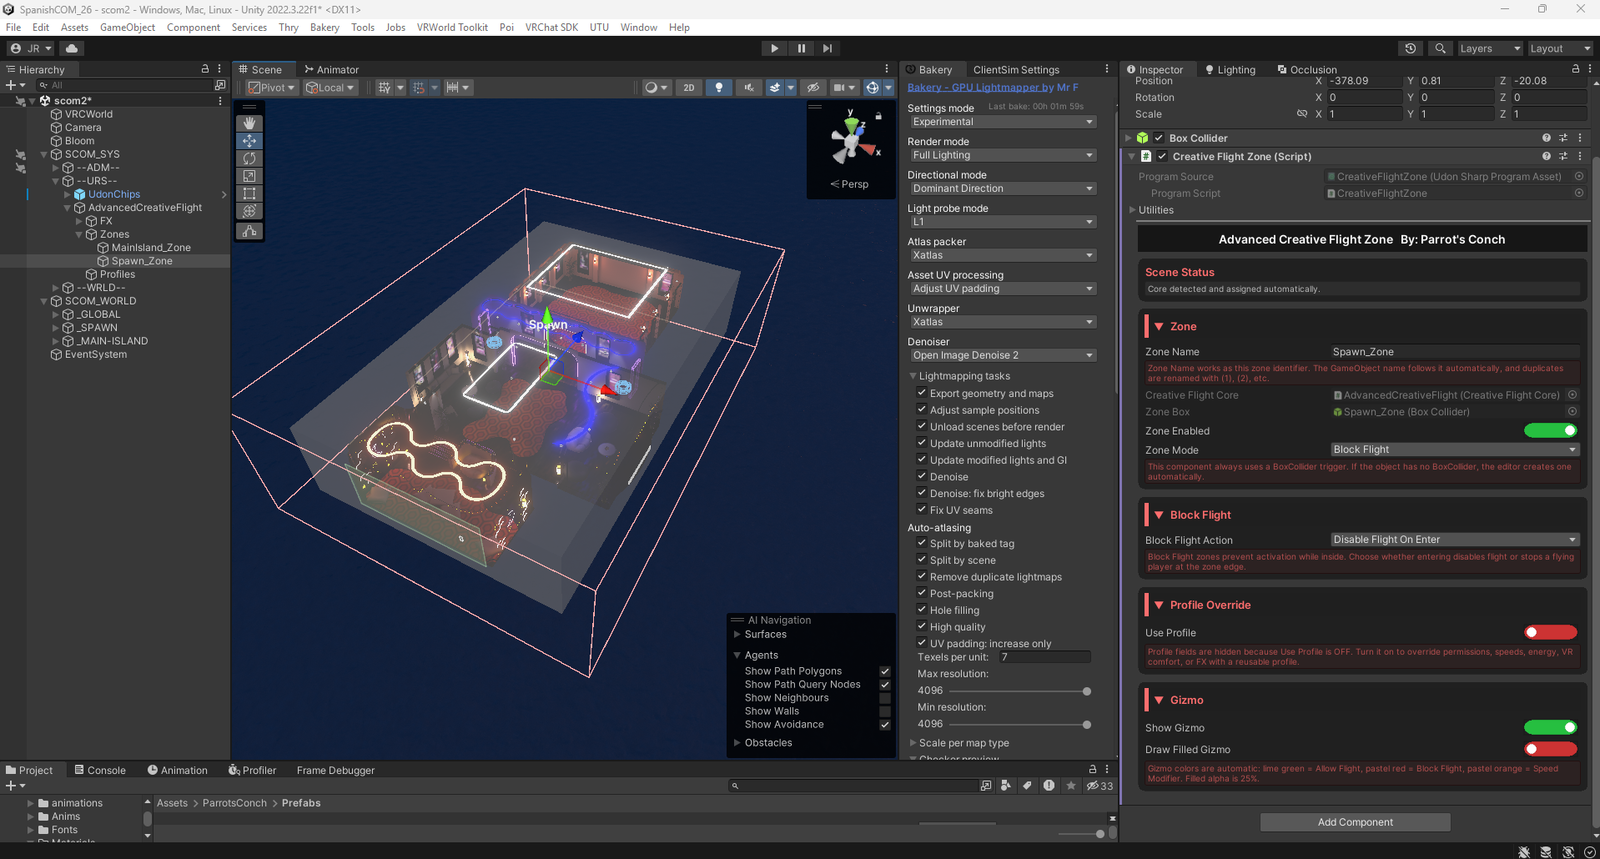Image resolution: width=1600 pixels, height=859 pixels.
Task: Open the GameObject menu
Action: coord(127,27)
